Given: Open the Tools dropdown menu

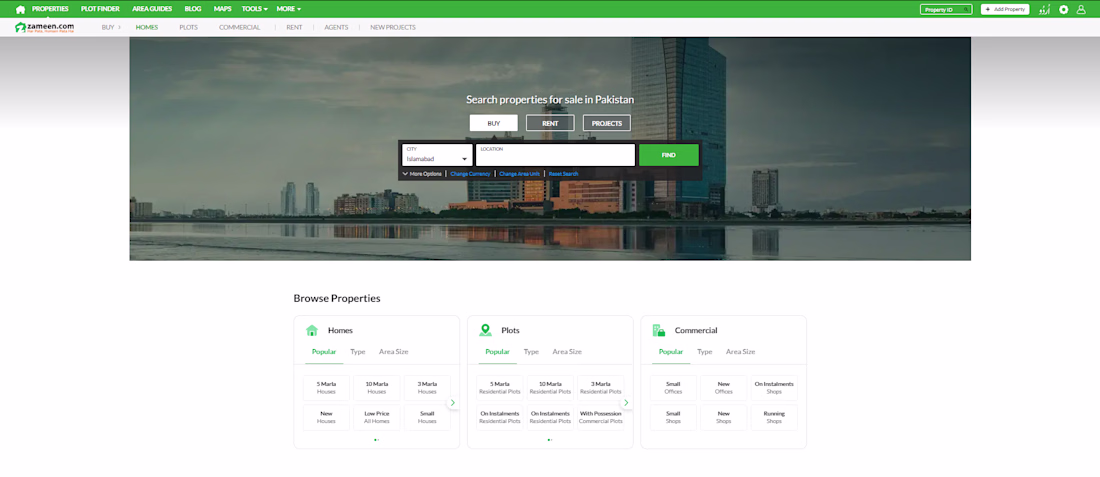Looking at the screenshot, I should pyautogui.click(x=255, y=9).
